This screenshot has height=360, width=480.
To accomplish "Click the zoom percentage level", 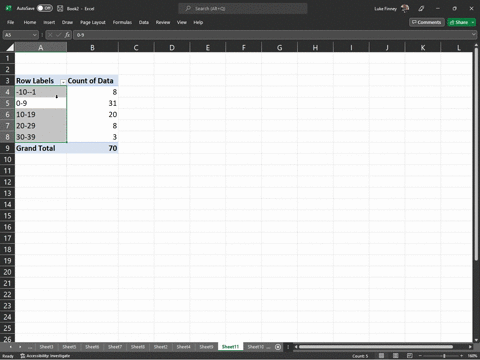I will tap(472, 356).
